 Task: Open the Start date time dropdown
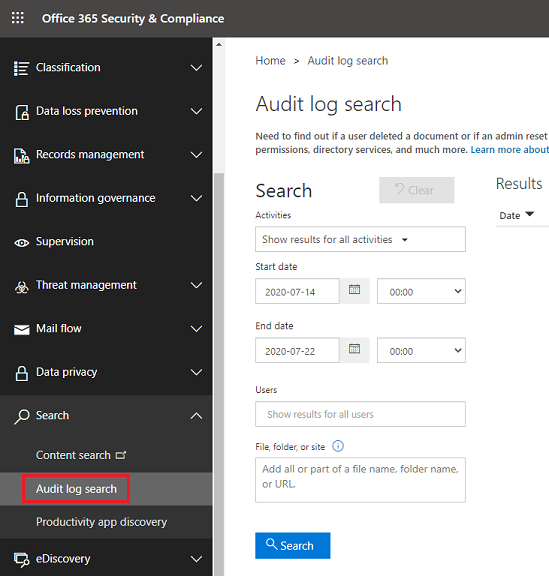(x=421, y=291)
